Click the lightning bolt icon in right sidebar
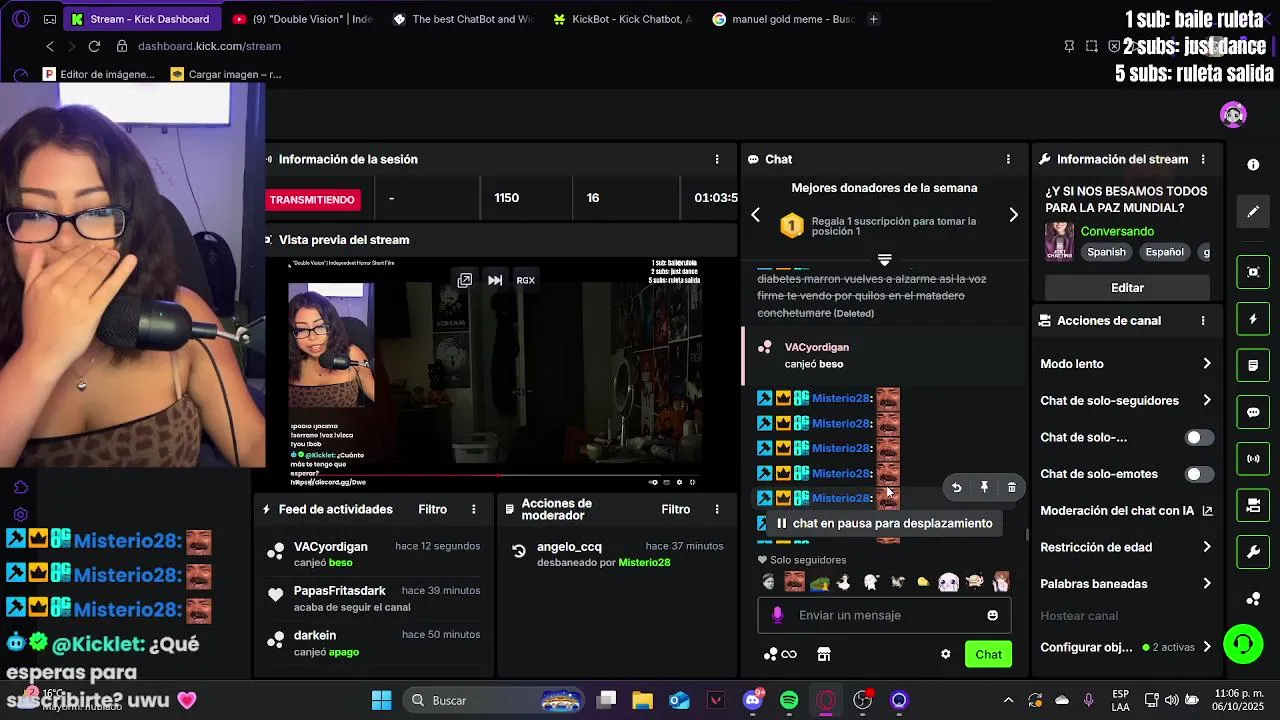Screen dimensions: 1280x720 click(x=1253, y=319)
